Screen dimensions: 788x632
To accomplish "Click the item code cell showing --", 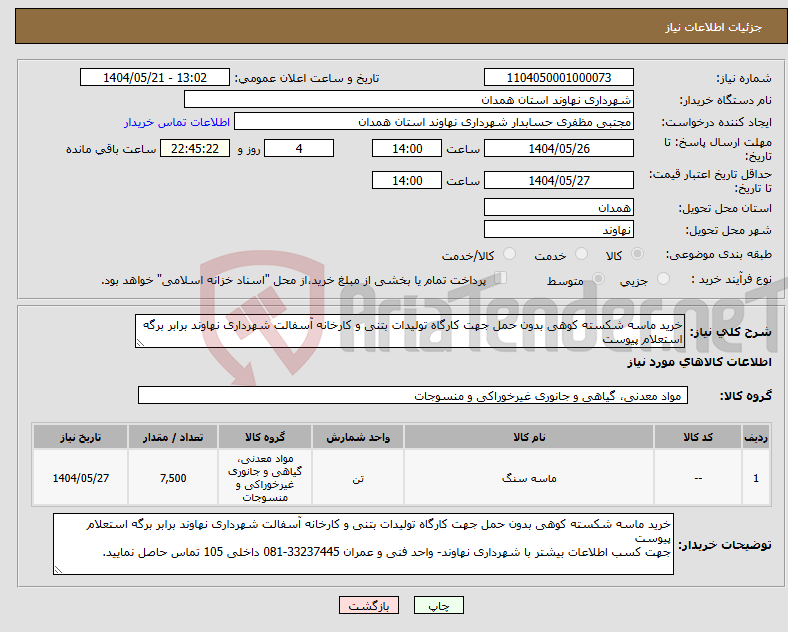I will 698,478.
